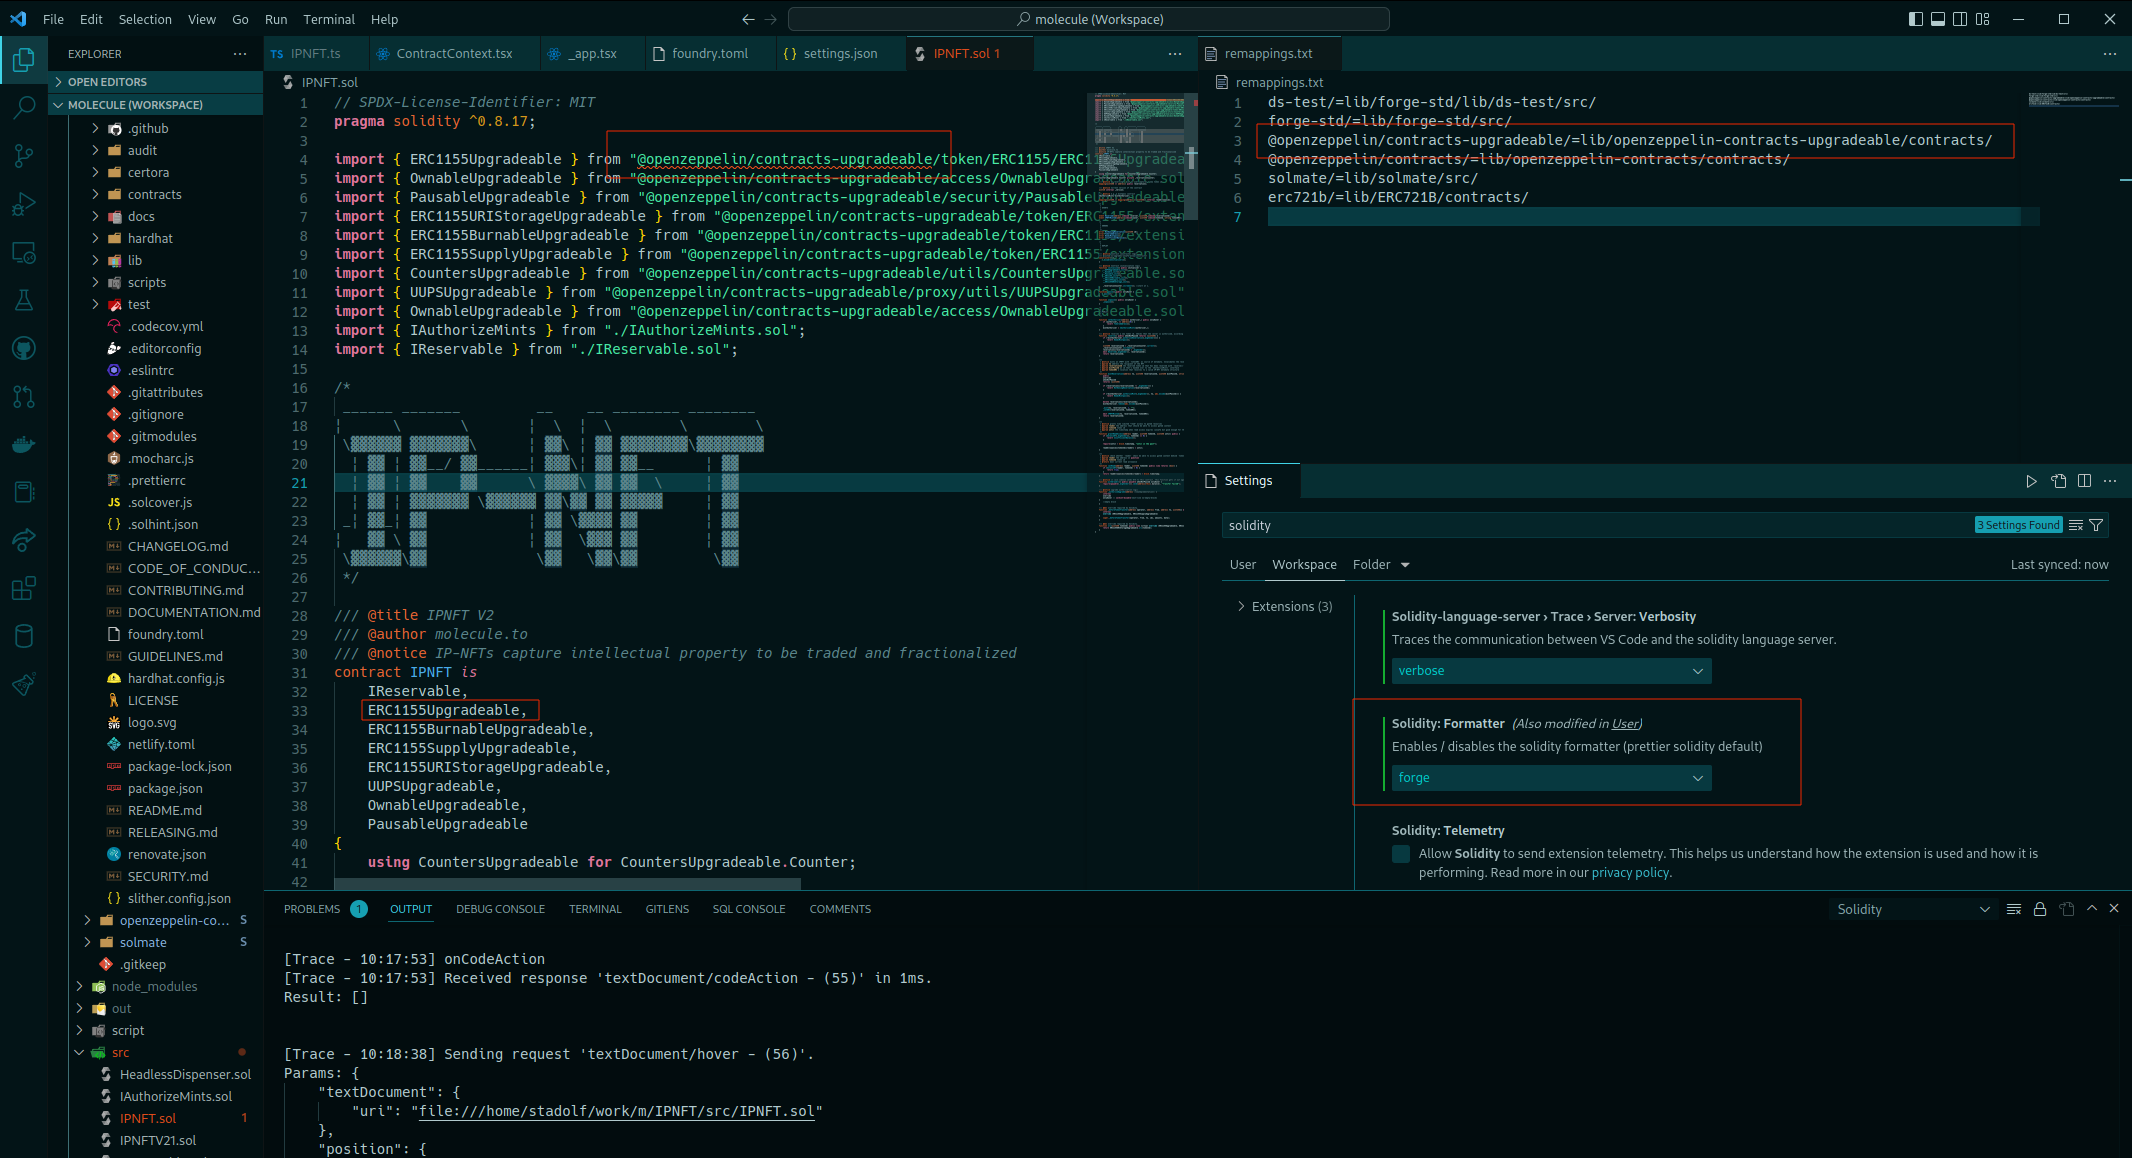Open the Docker extension view
The image size is (2132, 1158).
[23, 445]
